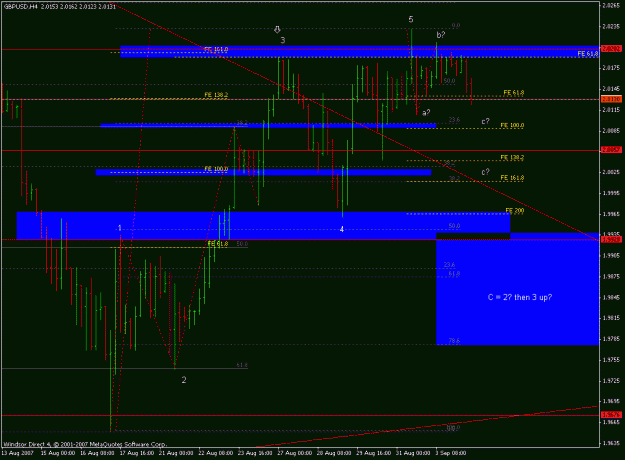625x460 pixels.
Task: Click the 2.0025 price axis value
Action: click(611, 172)
